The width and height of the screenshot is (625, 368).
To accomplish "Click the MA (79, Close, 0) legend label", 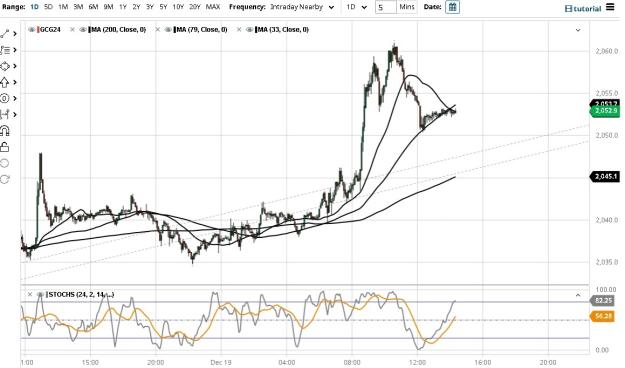I will [202, 30].
